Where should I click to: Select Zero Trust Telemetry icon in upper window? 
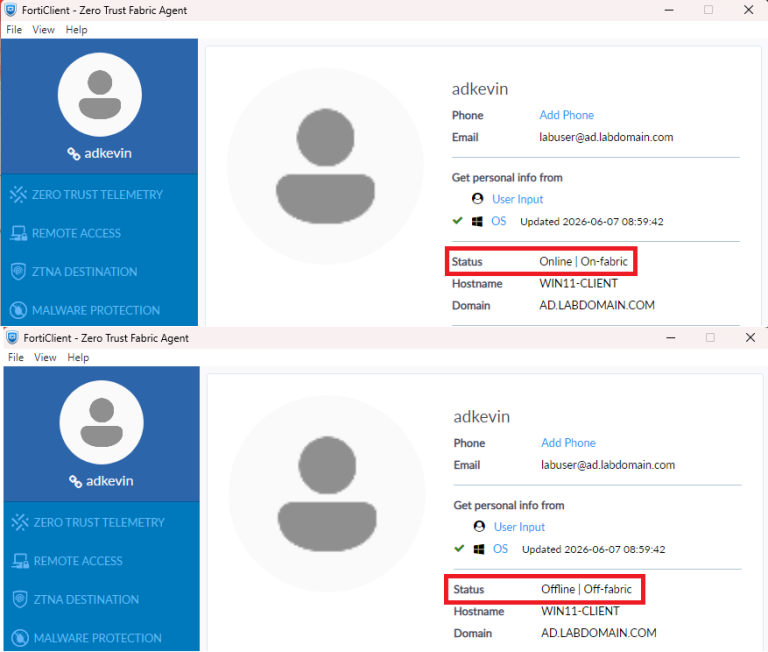[x=18, y=194]
